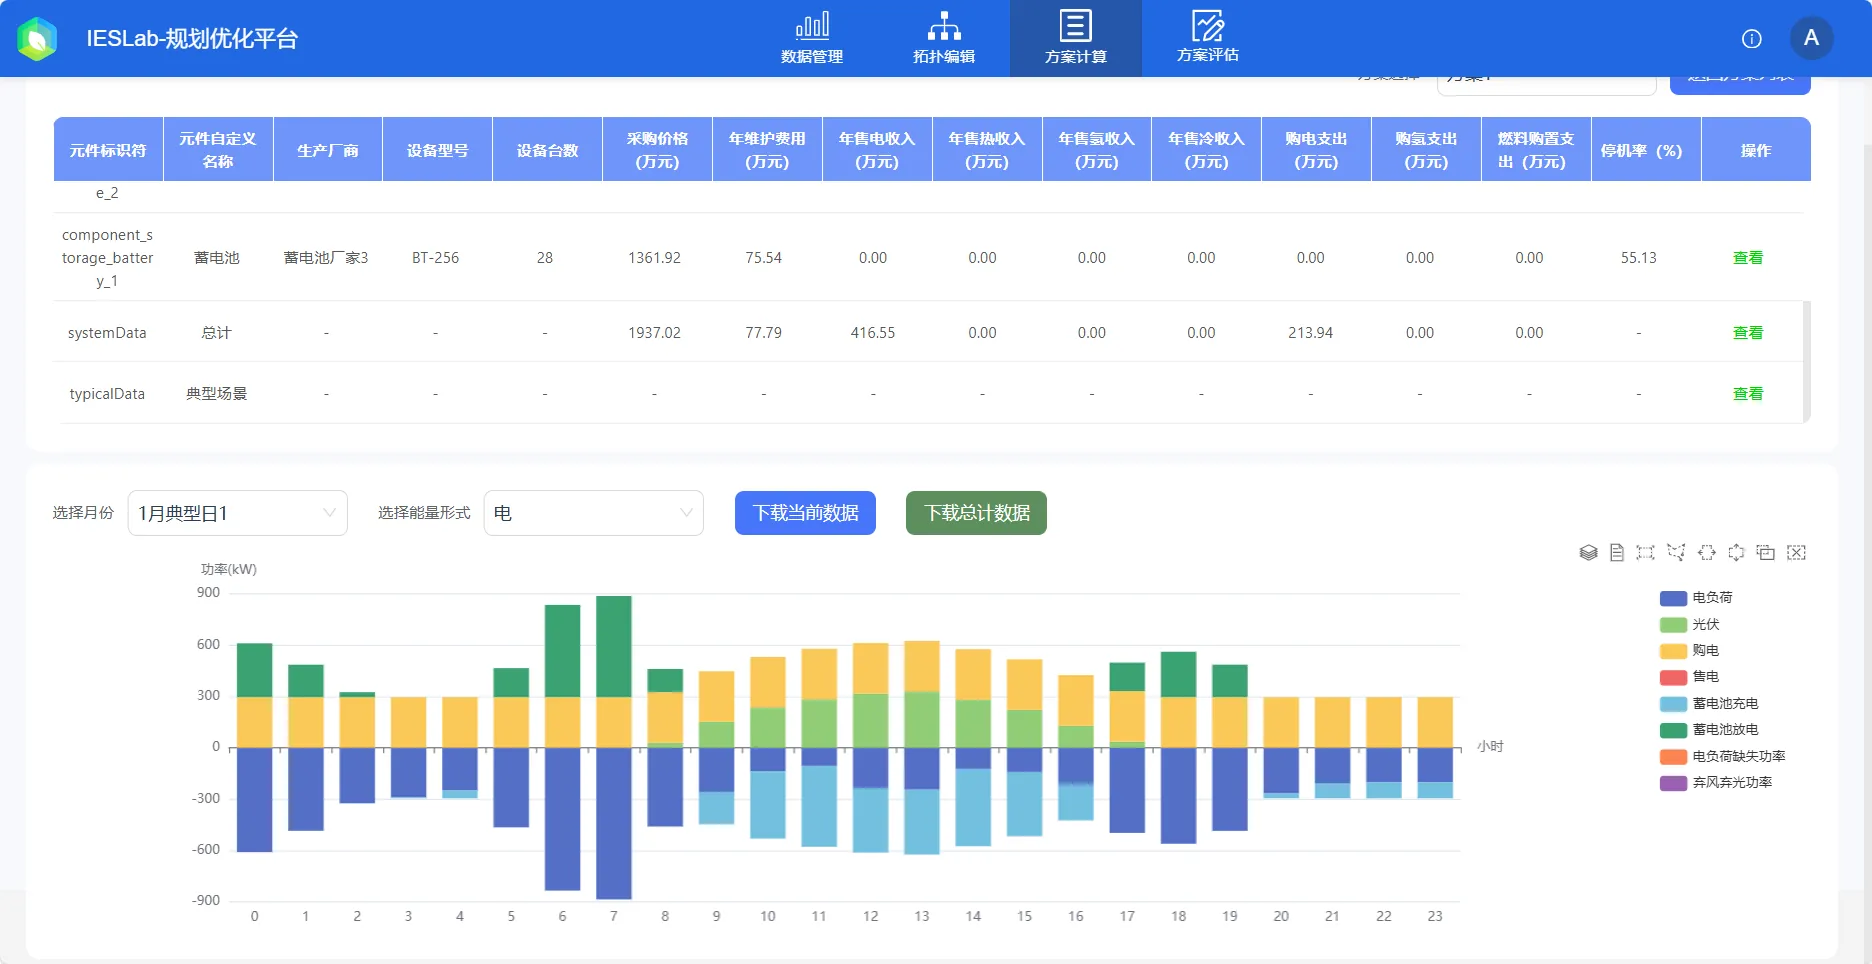Click cell BT-256 device model

pyautogui.click(x=436, y=258)
